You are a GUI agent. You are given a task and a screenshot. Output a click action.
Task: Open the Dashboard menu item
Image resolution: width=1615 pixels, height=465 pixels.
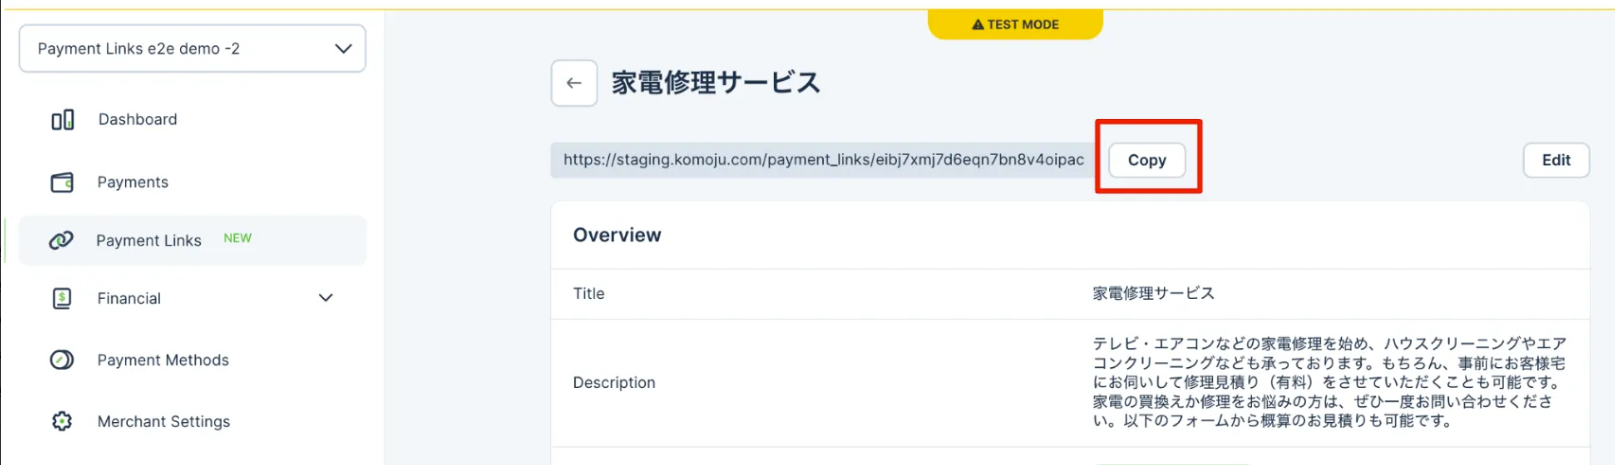[138, 120]
